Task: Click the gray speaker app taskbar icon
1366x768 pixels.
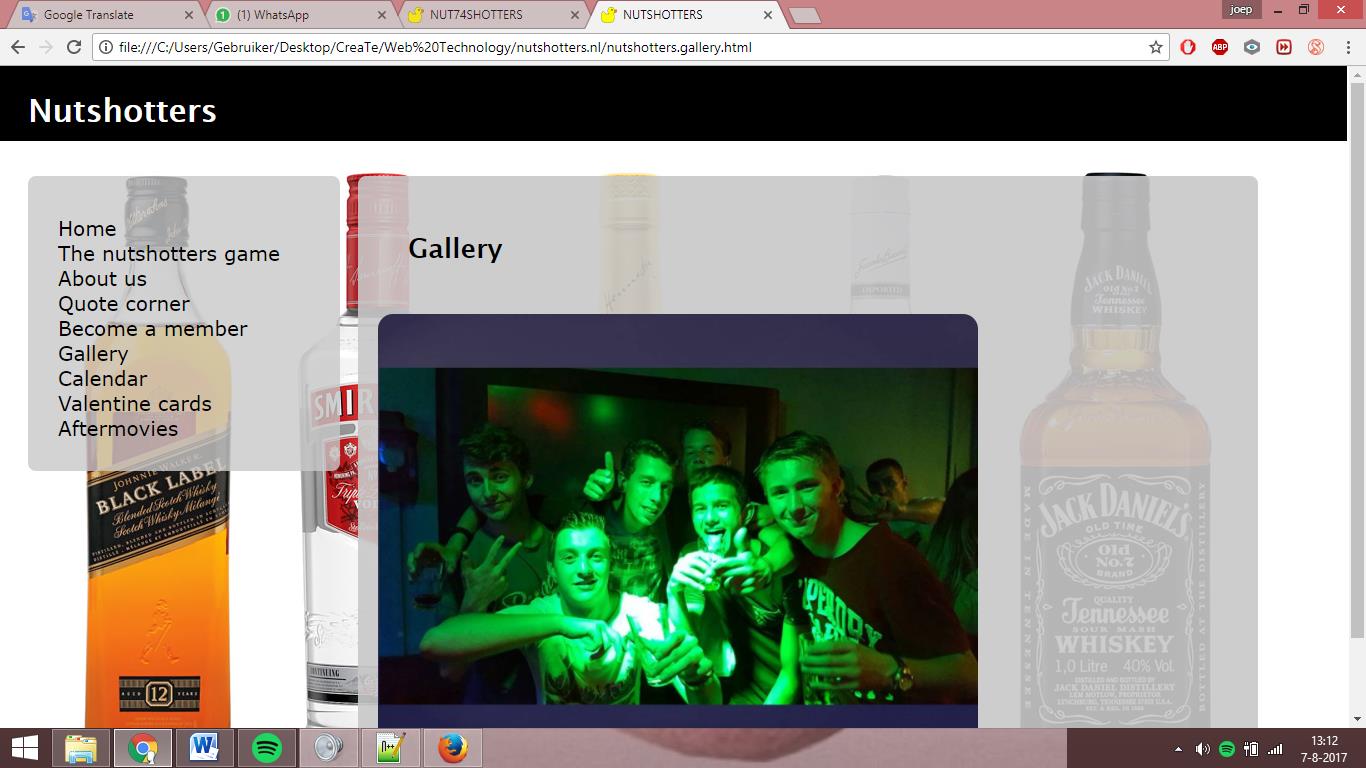Action: point(328,748)
